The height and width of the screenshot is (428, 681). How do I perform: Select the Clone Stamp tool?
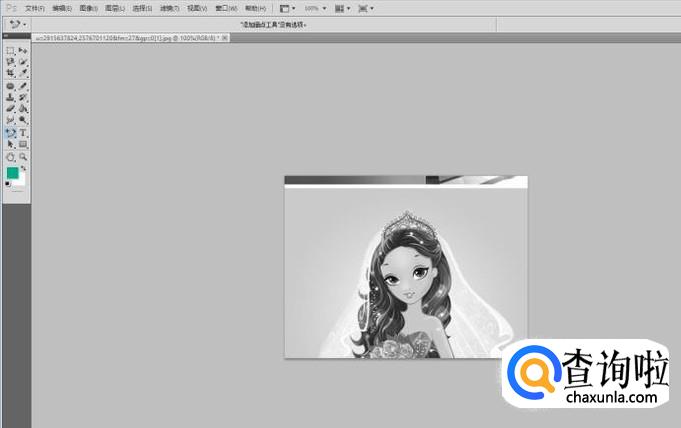pyautogui.click(x=10, y=97)
